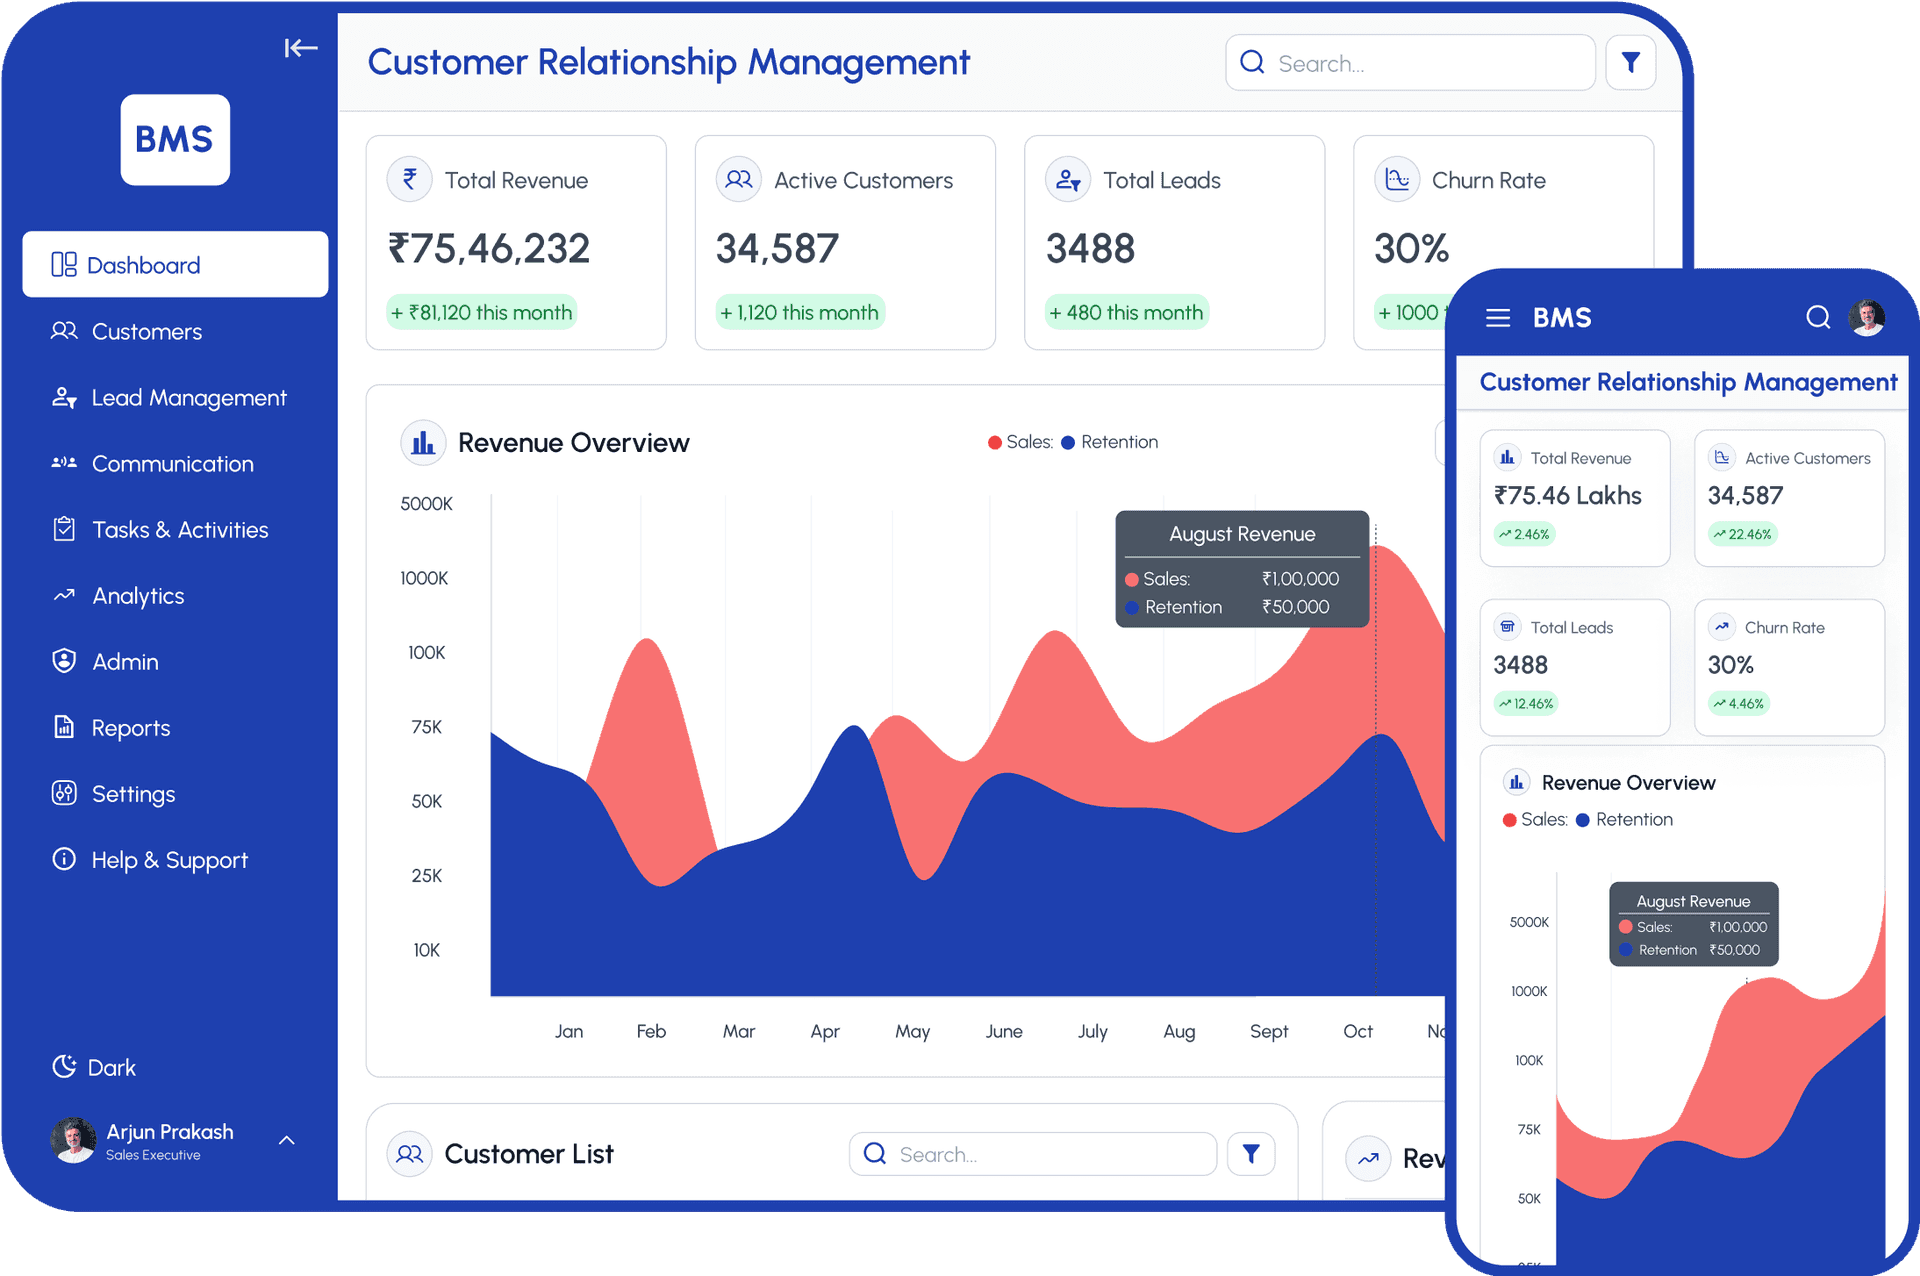The width and height of the screenshot is (1920, 1276).
Task: Select the Communication icon
Action: click(x=63, y=463)
